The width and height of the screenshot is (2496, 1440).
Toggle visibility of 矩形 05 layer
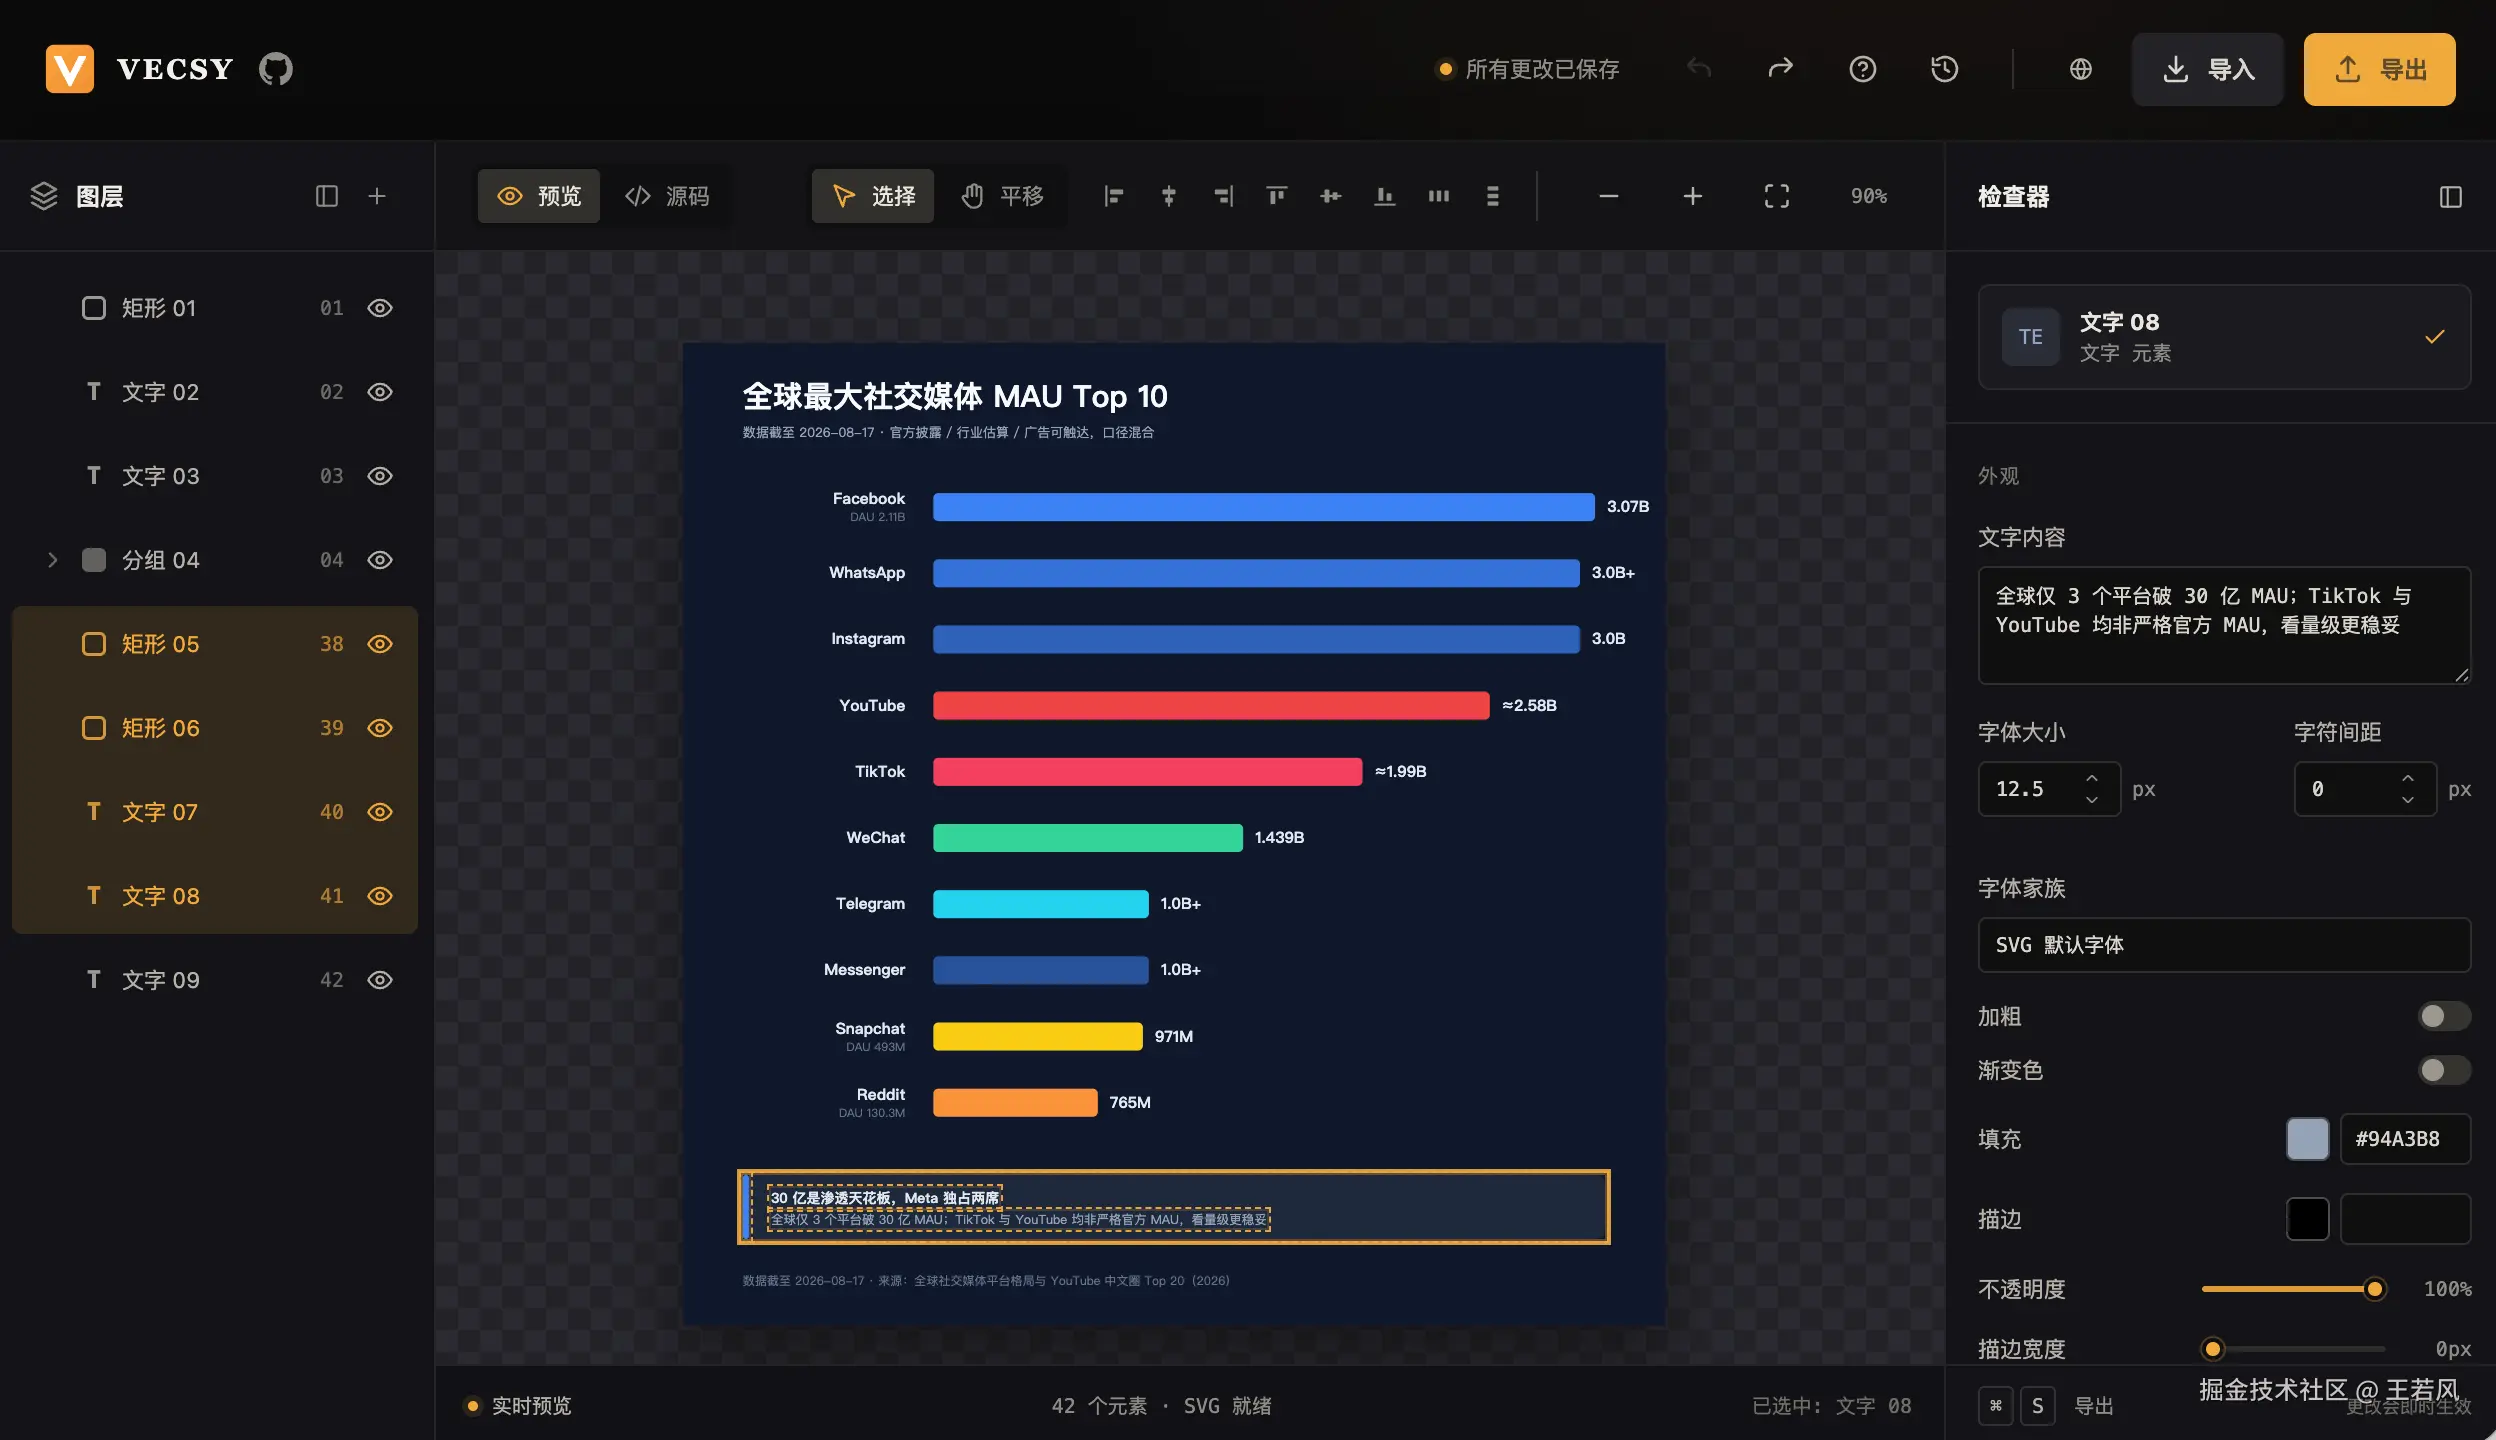(x=380, y=644)
